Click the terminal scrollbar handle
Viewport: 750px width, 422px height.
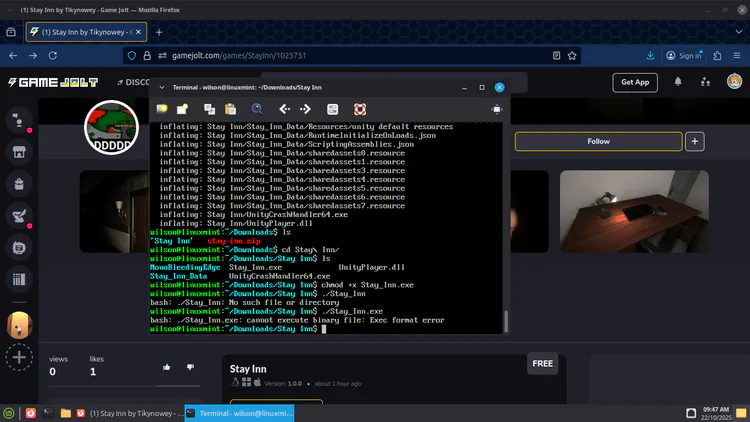pos(506,321)
